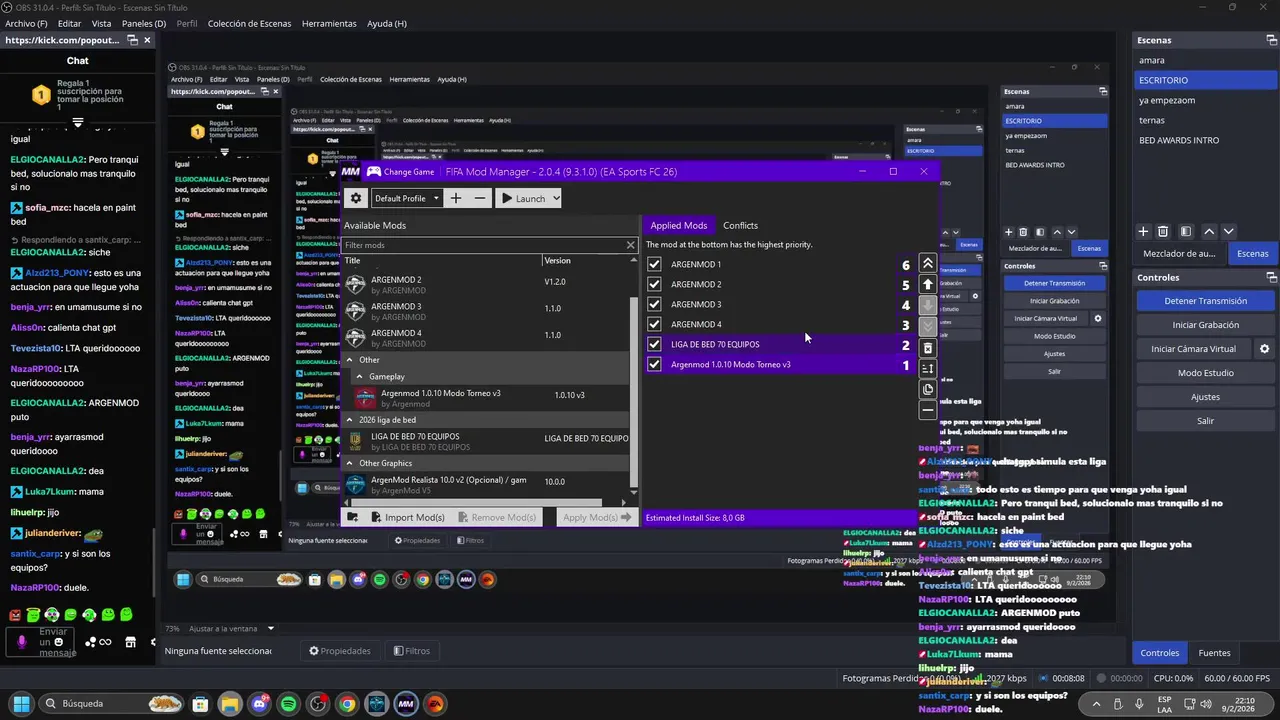This screenshot has width=1280, height=720.
Task: Uncheck ARGENMOD 4 in Applied Mods
Action: click(x=654, y=324)
